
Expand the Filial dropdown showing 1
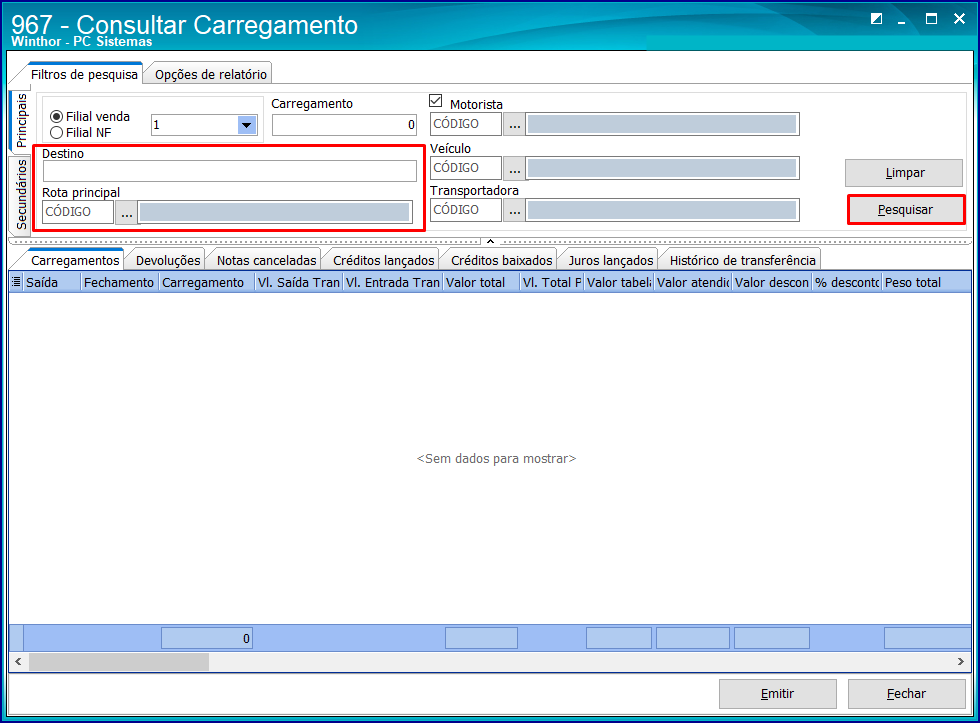pos(247,125)
